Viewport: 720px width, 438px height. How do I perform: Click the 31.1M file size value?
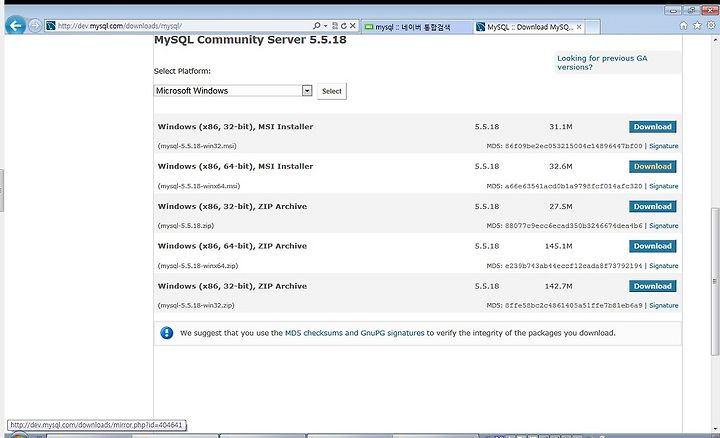tap(561, 127)
